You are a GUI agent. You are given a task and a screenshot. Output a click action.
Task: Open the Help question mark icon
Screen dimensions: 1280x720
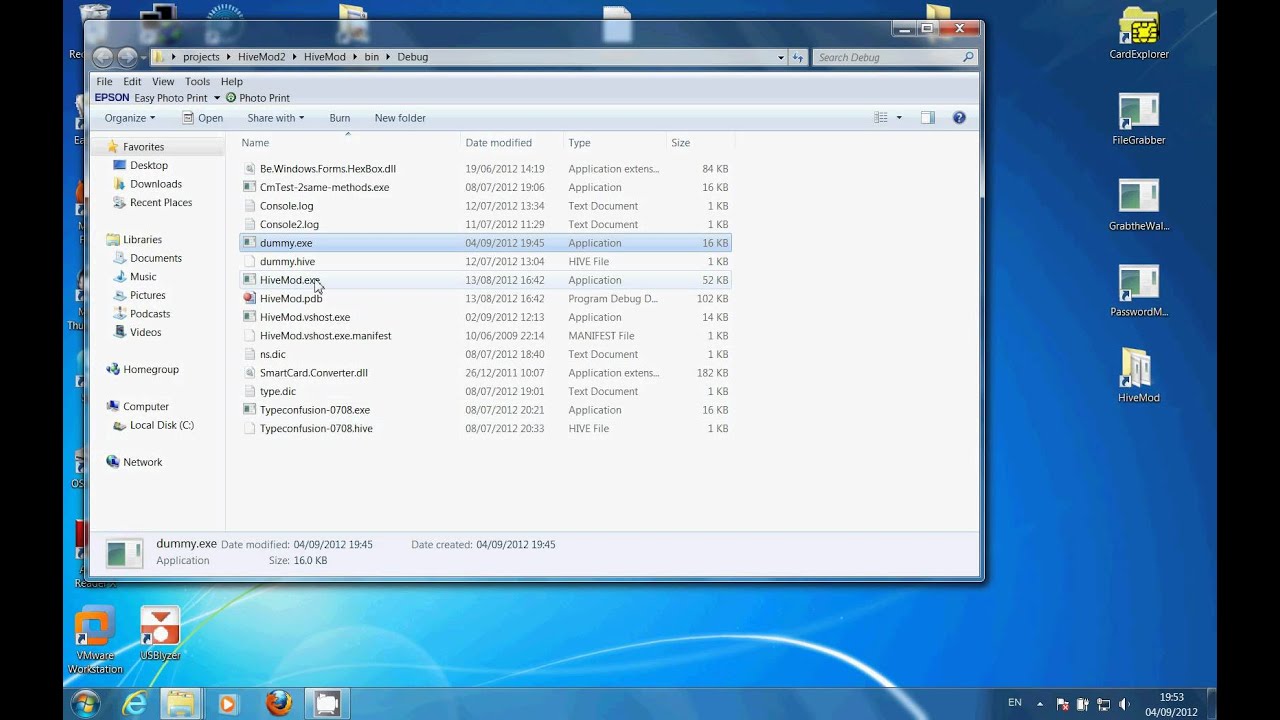pyautogui.click(x=959, y=118)
